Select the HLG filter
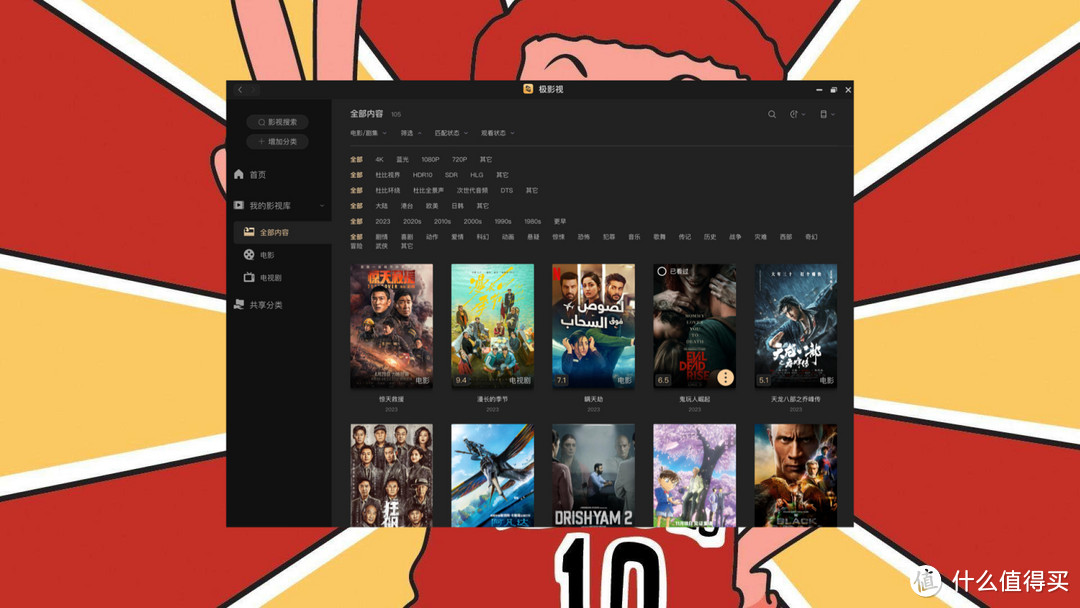 tap(477, 175)
